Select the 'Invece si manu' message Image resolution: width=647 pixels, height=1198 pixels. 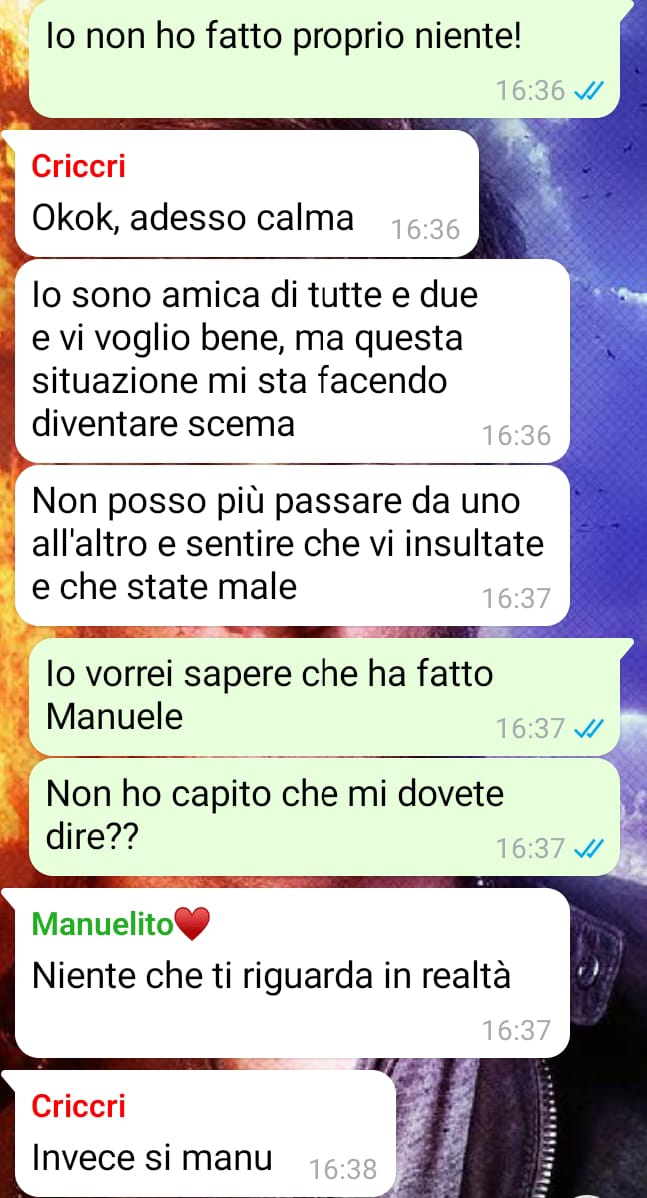point(205,1133)
